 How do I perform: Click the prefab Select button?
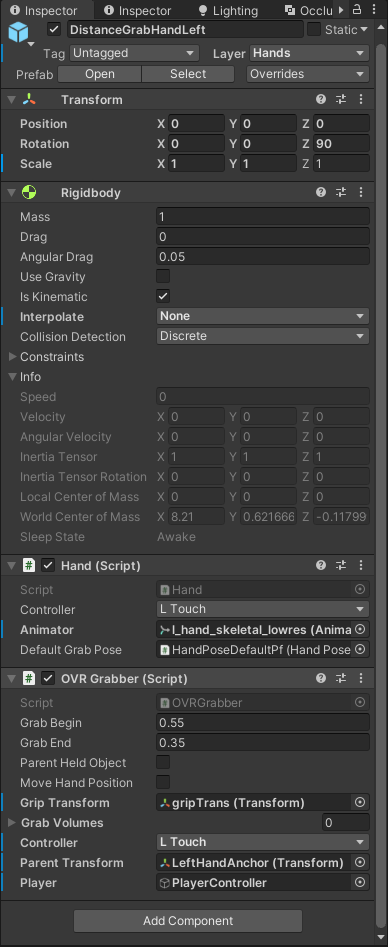188,74
